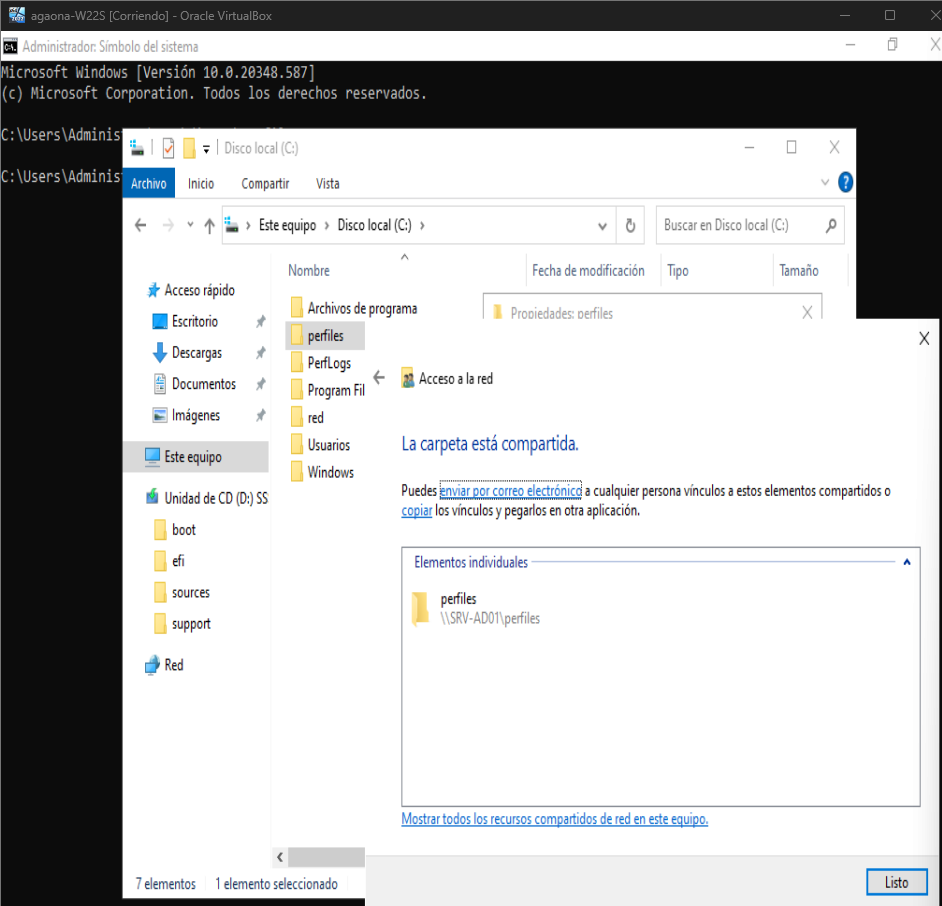Open the Descargas quick access folder
Screen dimensions: 942x906
pos(196,353)
